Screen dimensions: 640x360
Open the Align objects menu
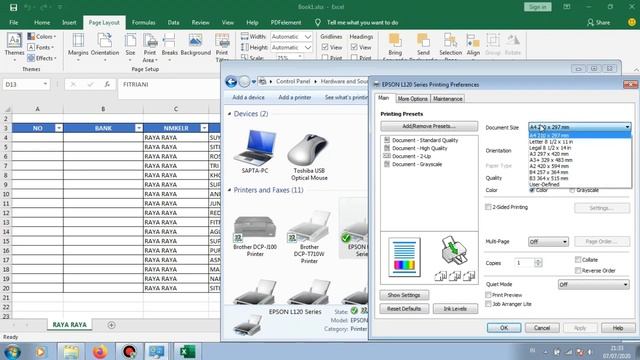[473, 45]
